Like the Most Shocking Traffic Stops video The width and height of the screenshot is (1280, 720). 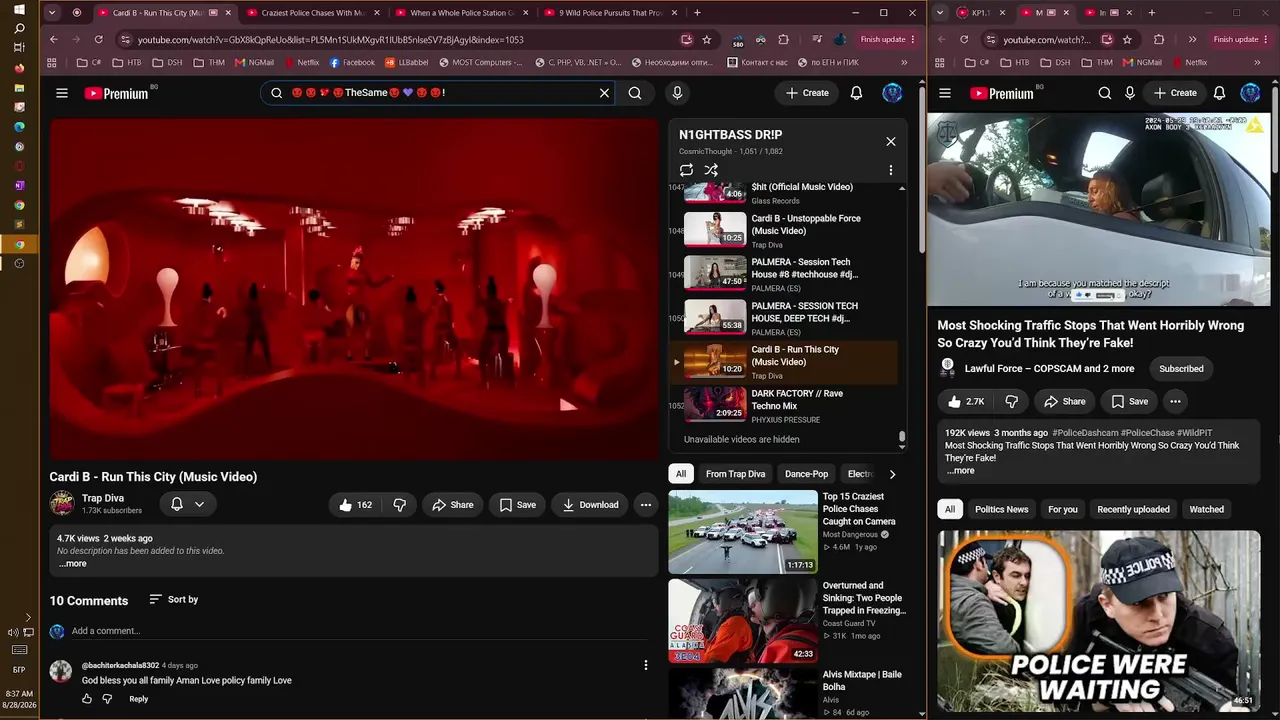click(966, 401)
